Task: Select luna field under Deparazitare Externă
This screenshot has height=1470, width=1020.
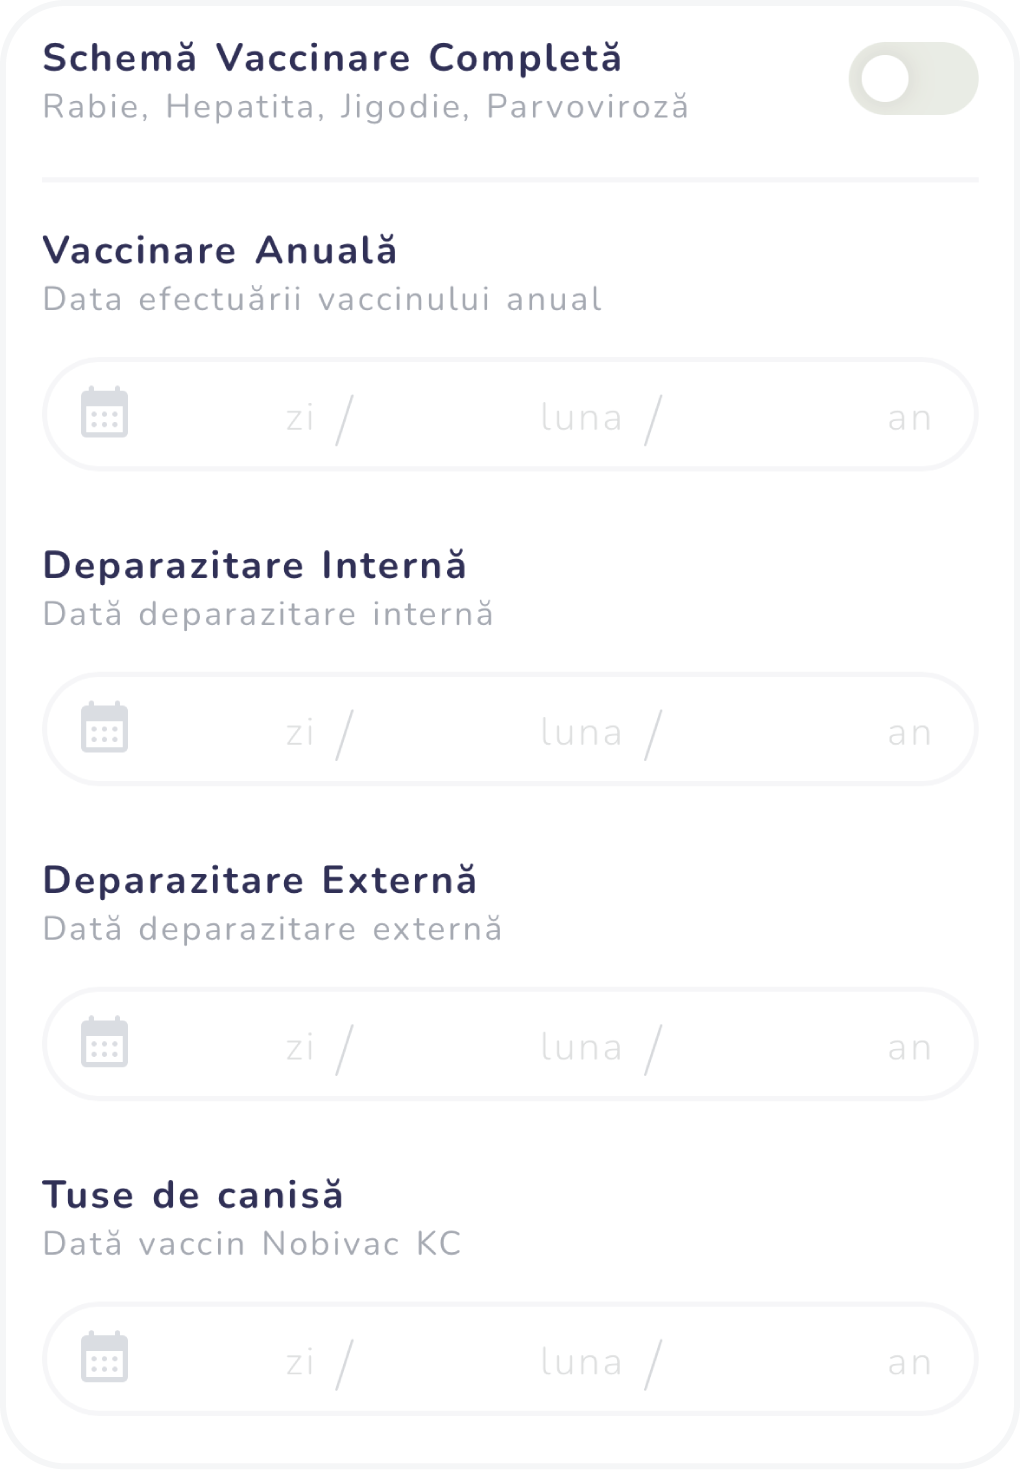Action: click(x=581, y=1048)
